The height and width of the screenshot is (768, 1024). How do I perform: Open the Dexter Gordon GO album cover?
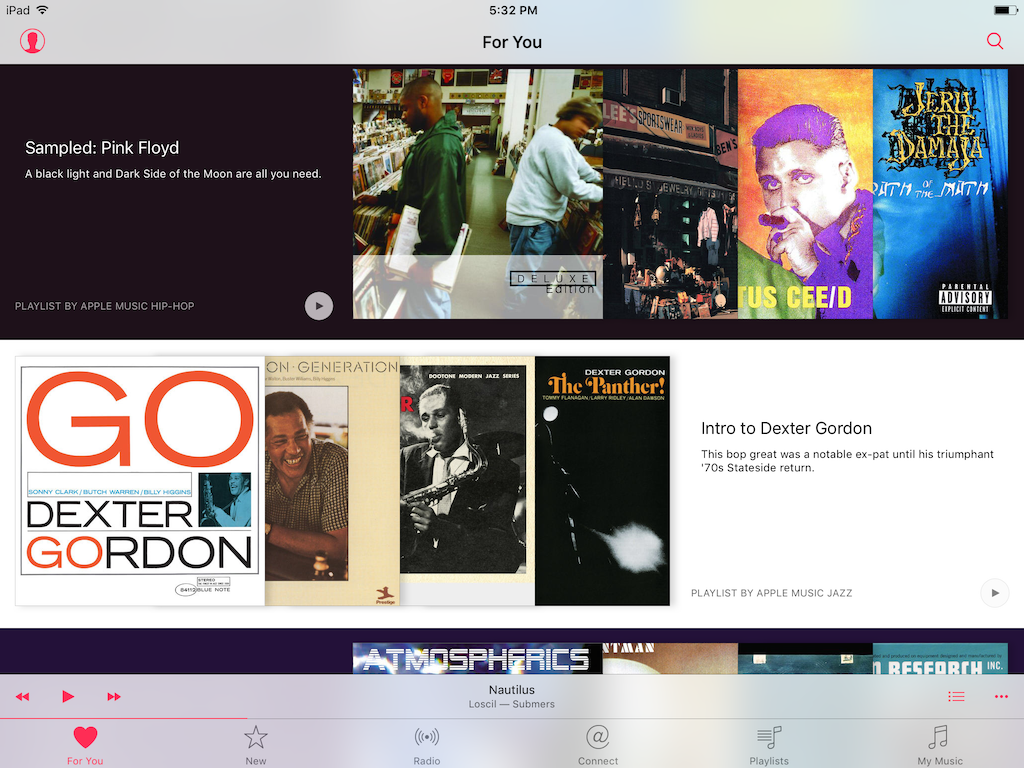coord(140,481)
